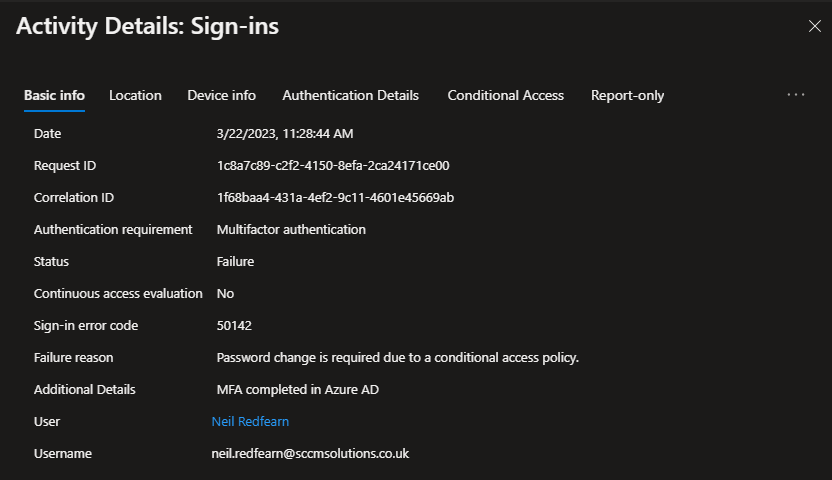
Task: Click the Activity Details: Sign-ins title
Action: [147, 27]
